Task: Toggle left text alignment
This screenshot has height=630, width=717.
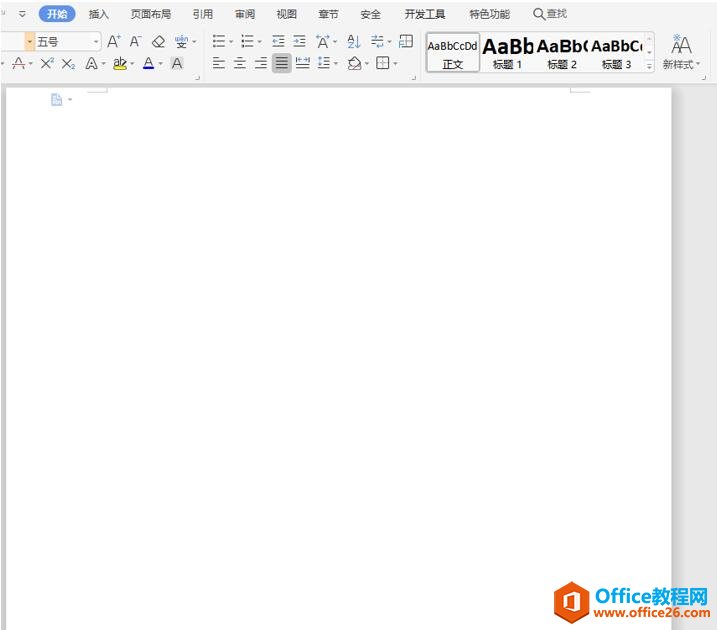Action: (219, 63)
